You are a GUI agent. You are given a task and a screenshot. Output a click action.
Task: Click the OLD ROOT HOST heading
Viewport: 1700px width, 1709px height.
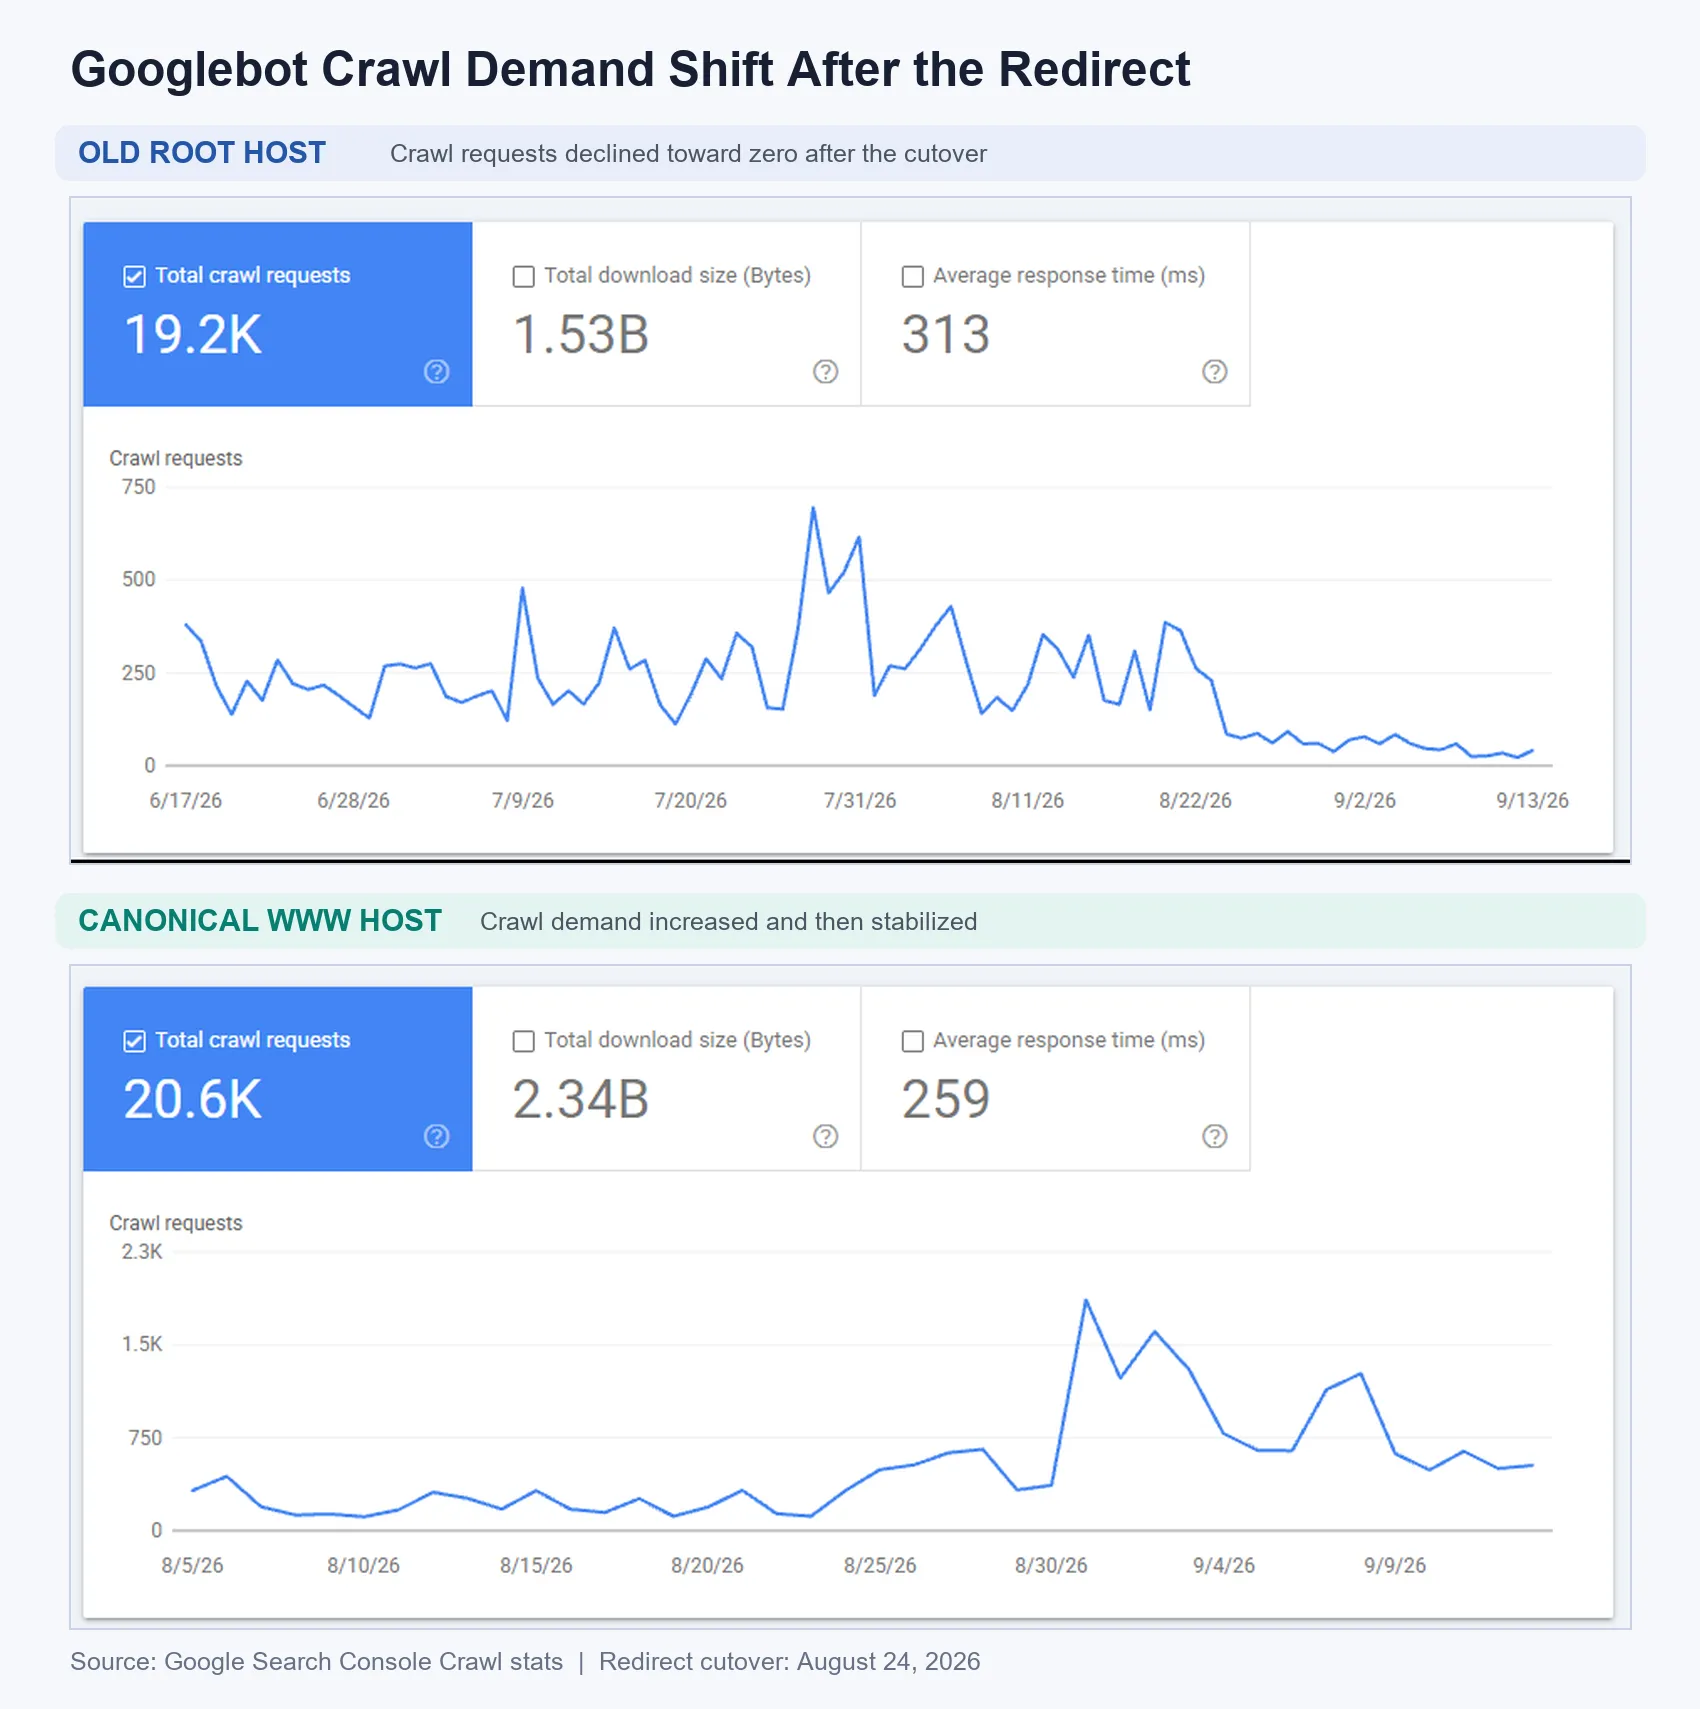tap(202, 153)
